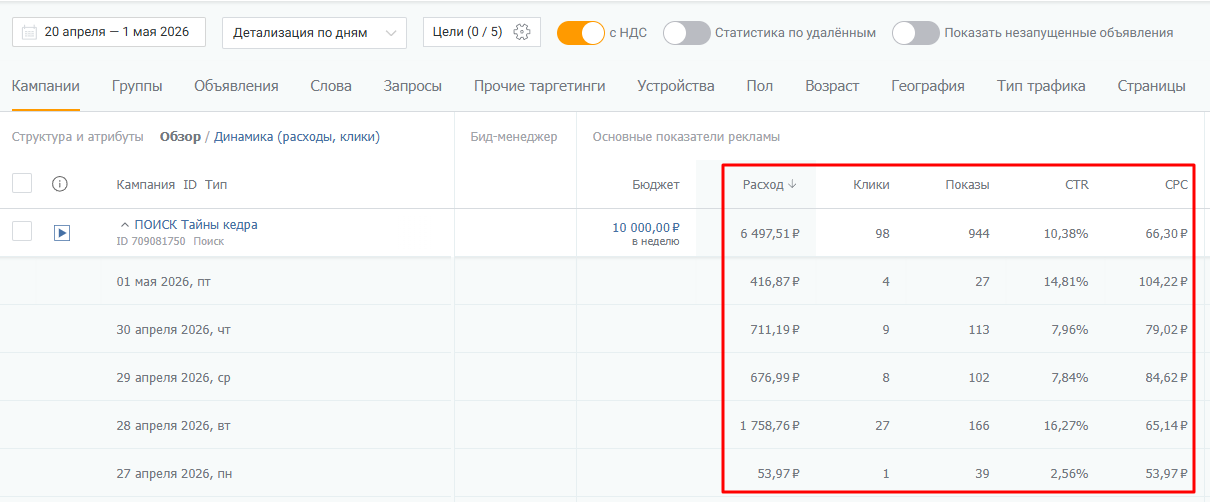Sort by the CPC column header

point(1176,184)
